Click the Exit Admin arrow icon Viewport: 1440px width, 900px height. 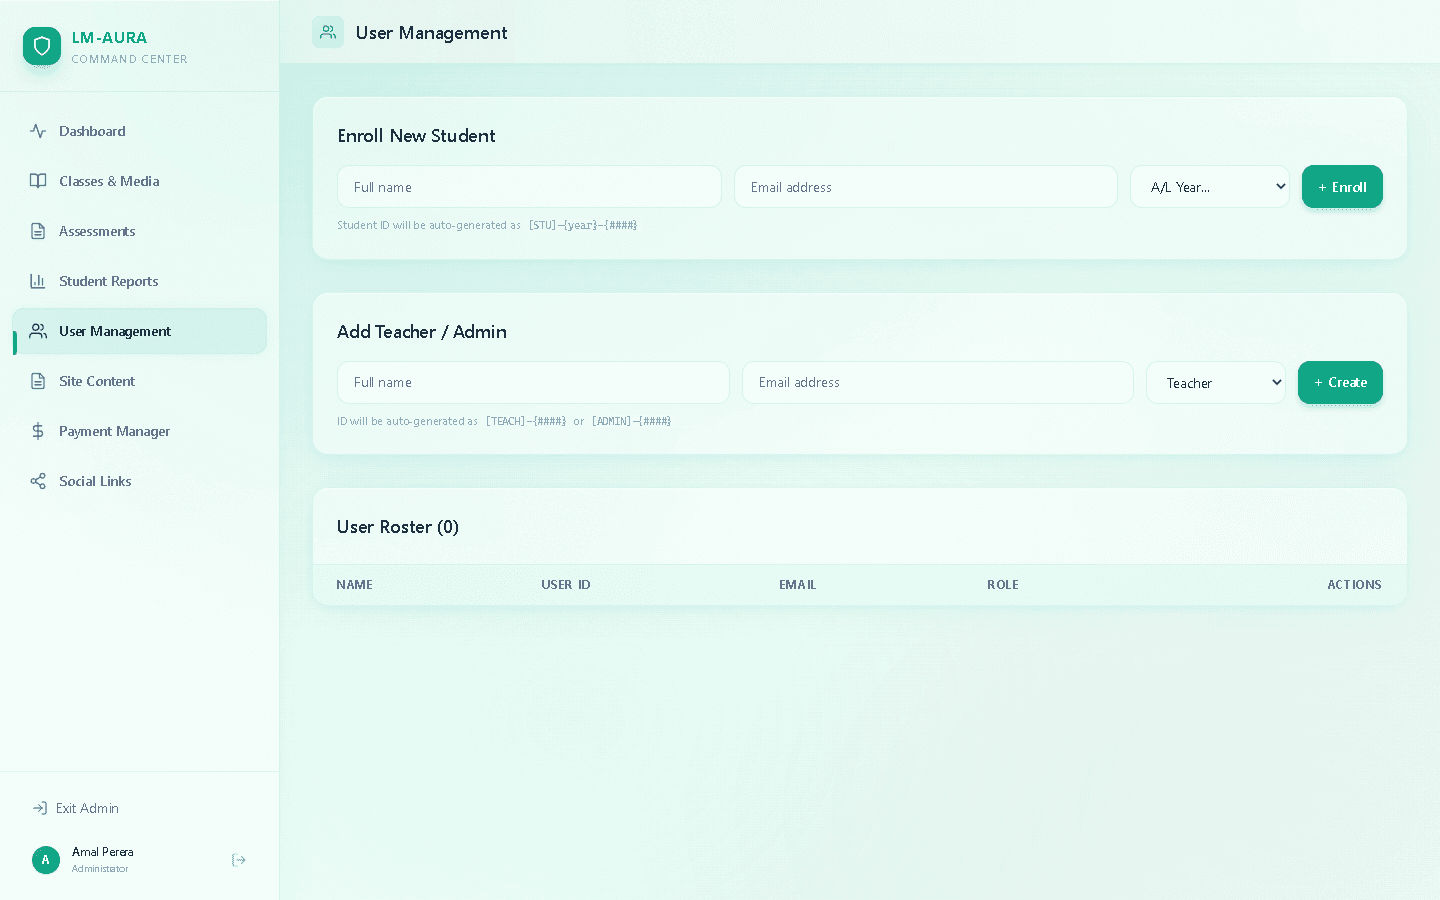click(x=40, y=808)
